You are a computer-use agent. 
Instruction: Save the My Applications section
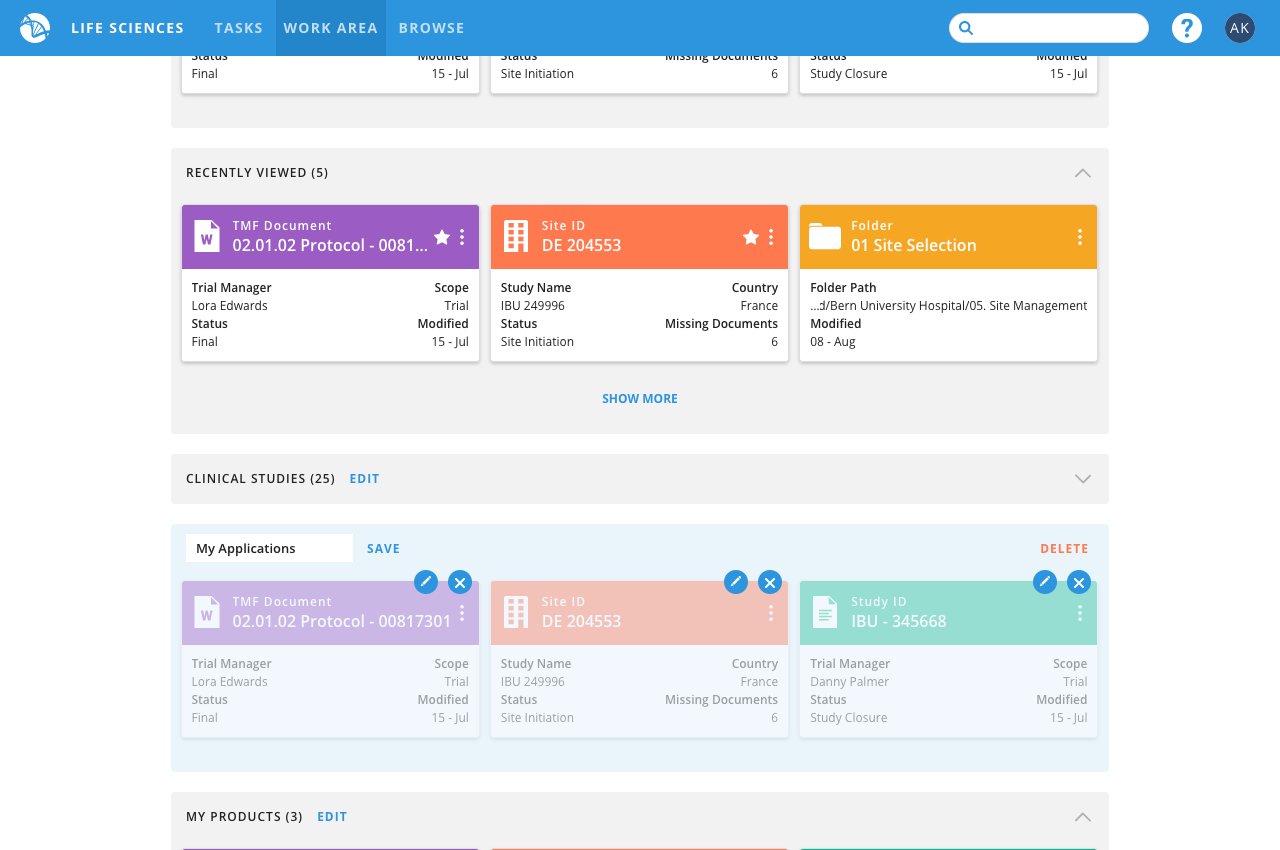pos(384,549)
